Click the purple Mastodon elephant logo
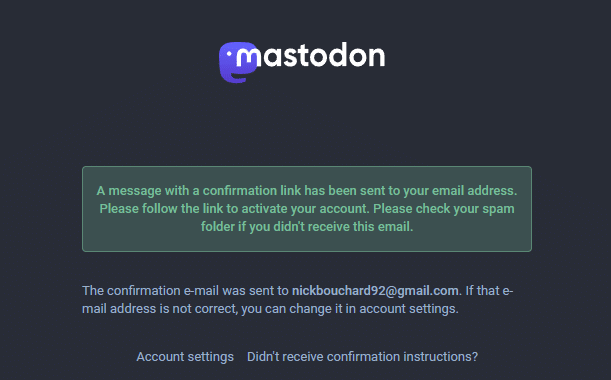611x380 pixels. pyautogui.click(x=237, y=62)
